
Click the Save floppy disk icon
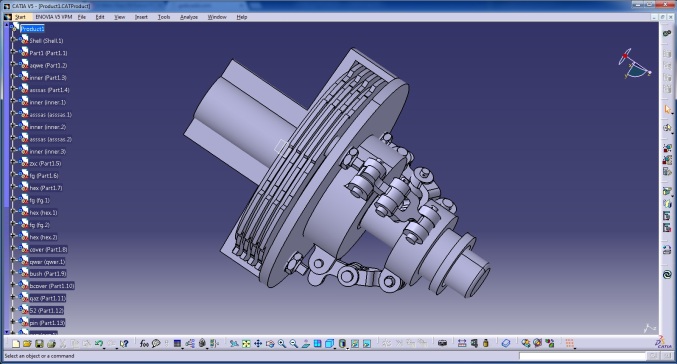coord(39,344)
